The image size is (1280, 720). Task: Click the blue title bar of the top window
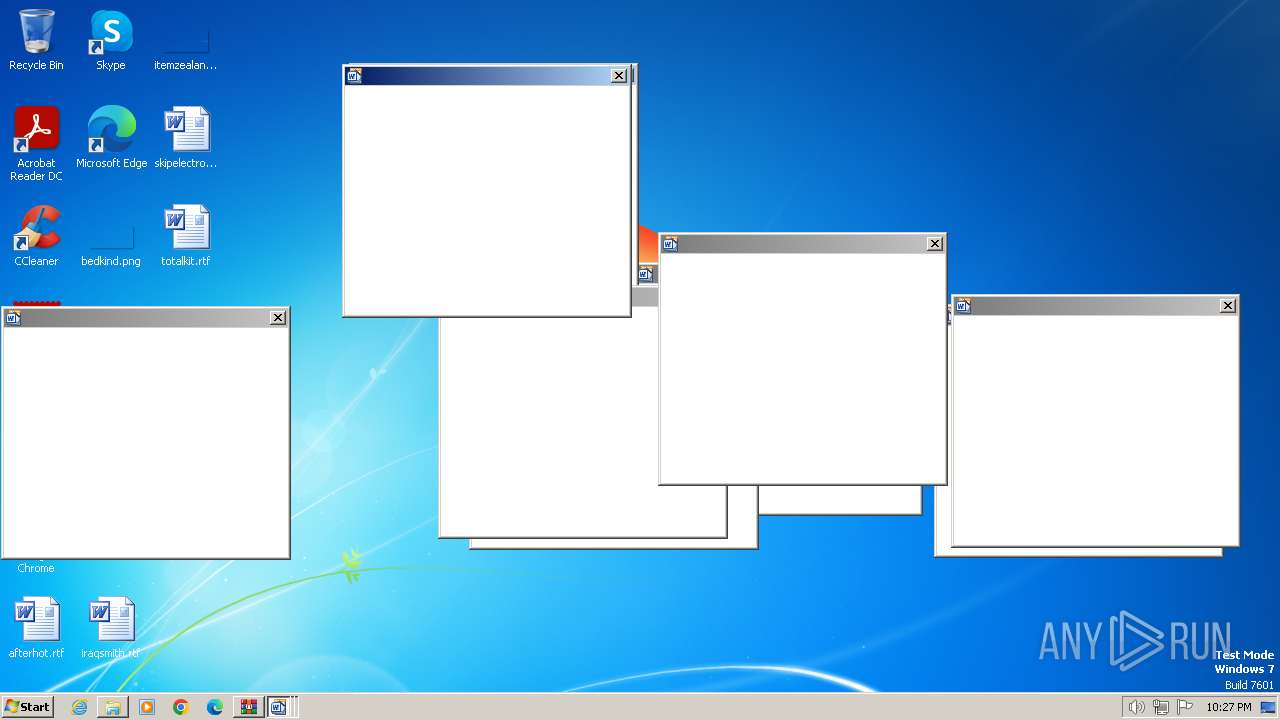(486, 76)
